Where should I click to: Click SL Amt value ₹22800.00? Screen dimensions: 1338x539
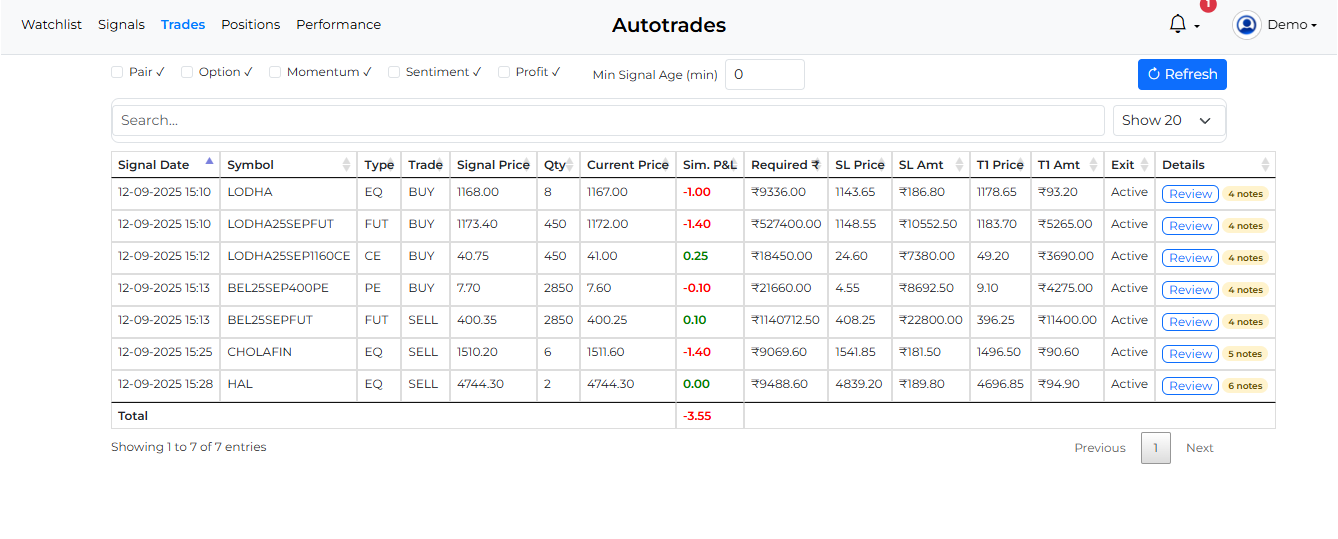(x=930, y=320)
